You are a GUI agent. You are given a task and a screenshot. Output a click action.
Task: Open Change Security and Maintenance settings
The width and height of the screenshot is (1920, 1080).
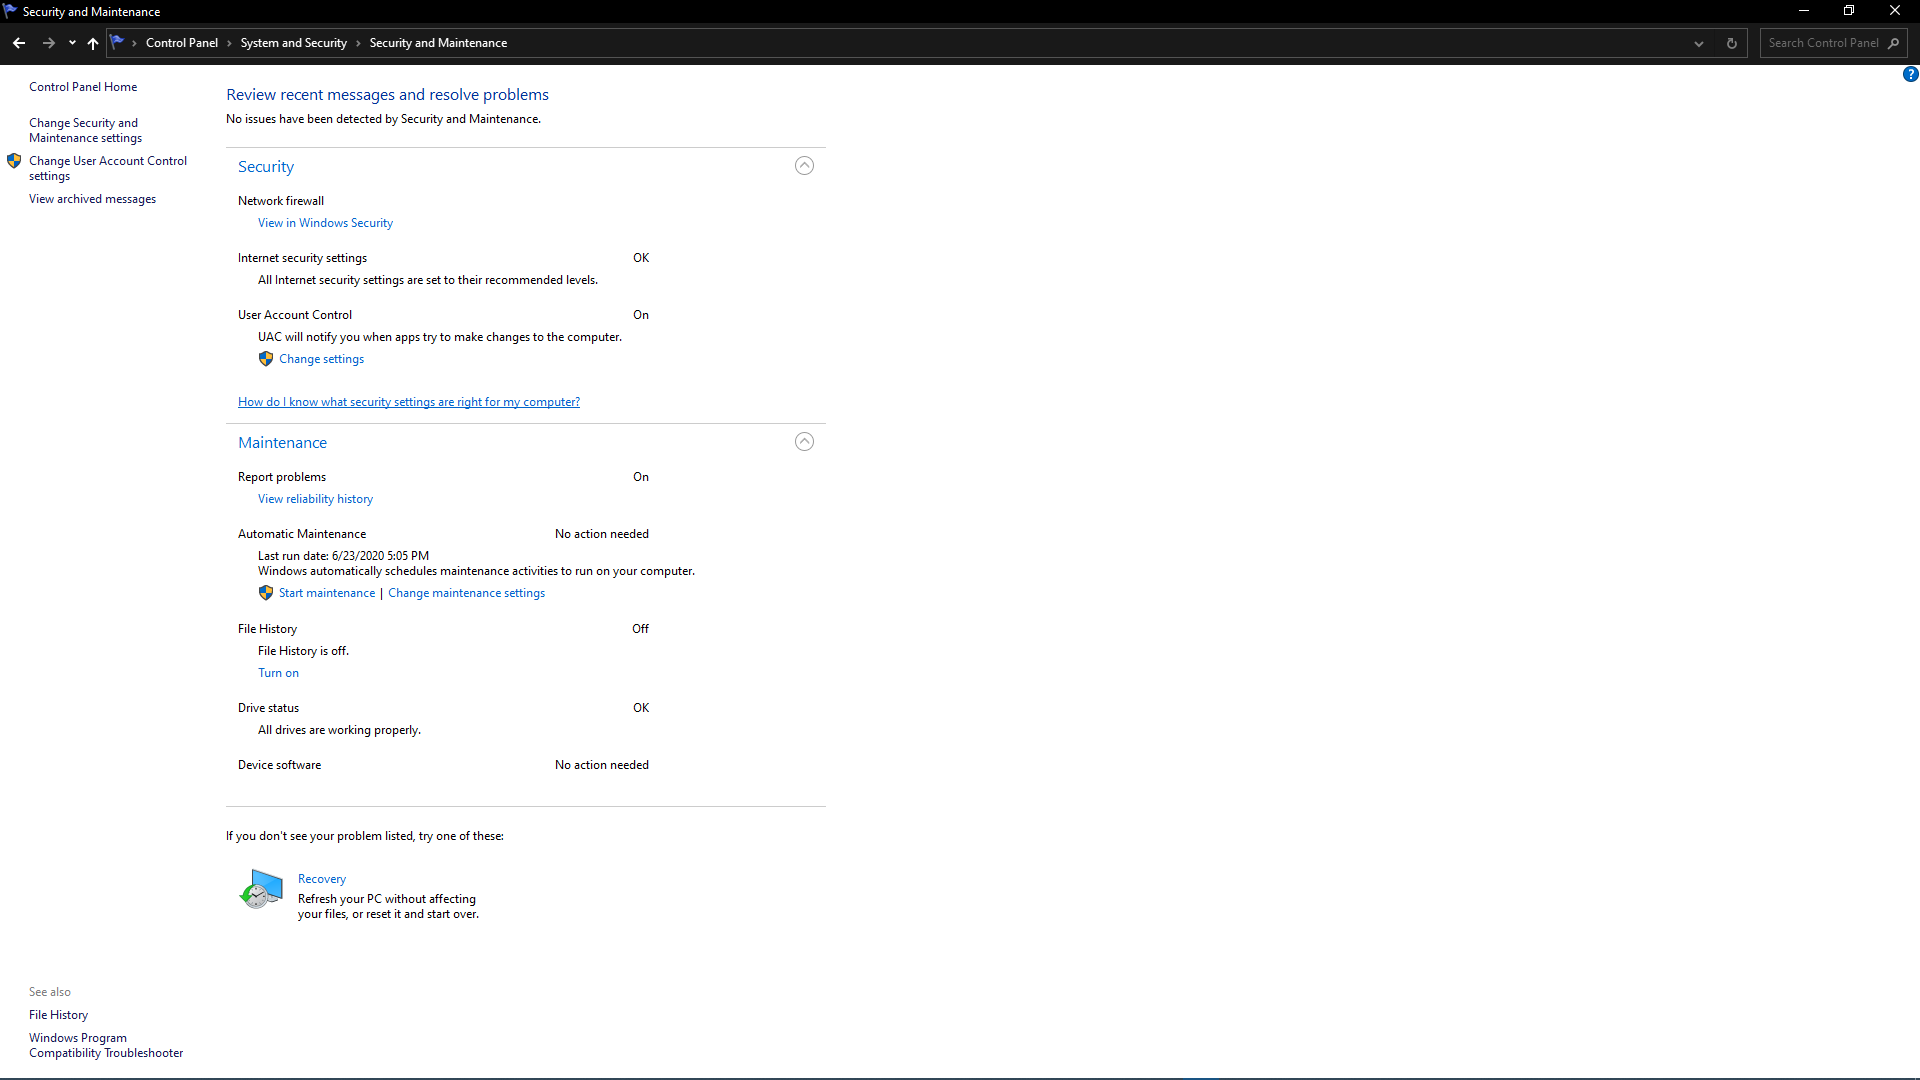coord(85,130)
